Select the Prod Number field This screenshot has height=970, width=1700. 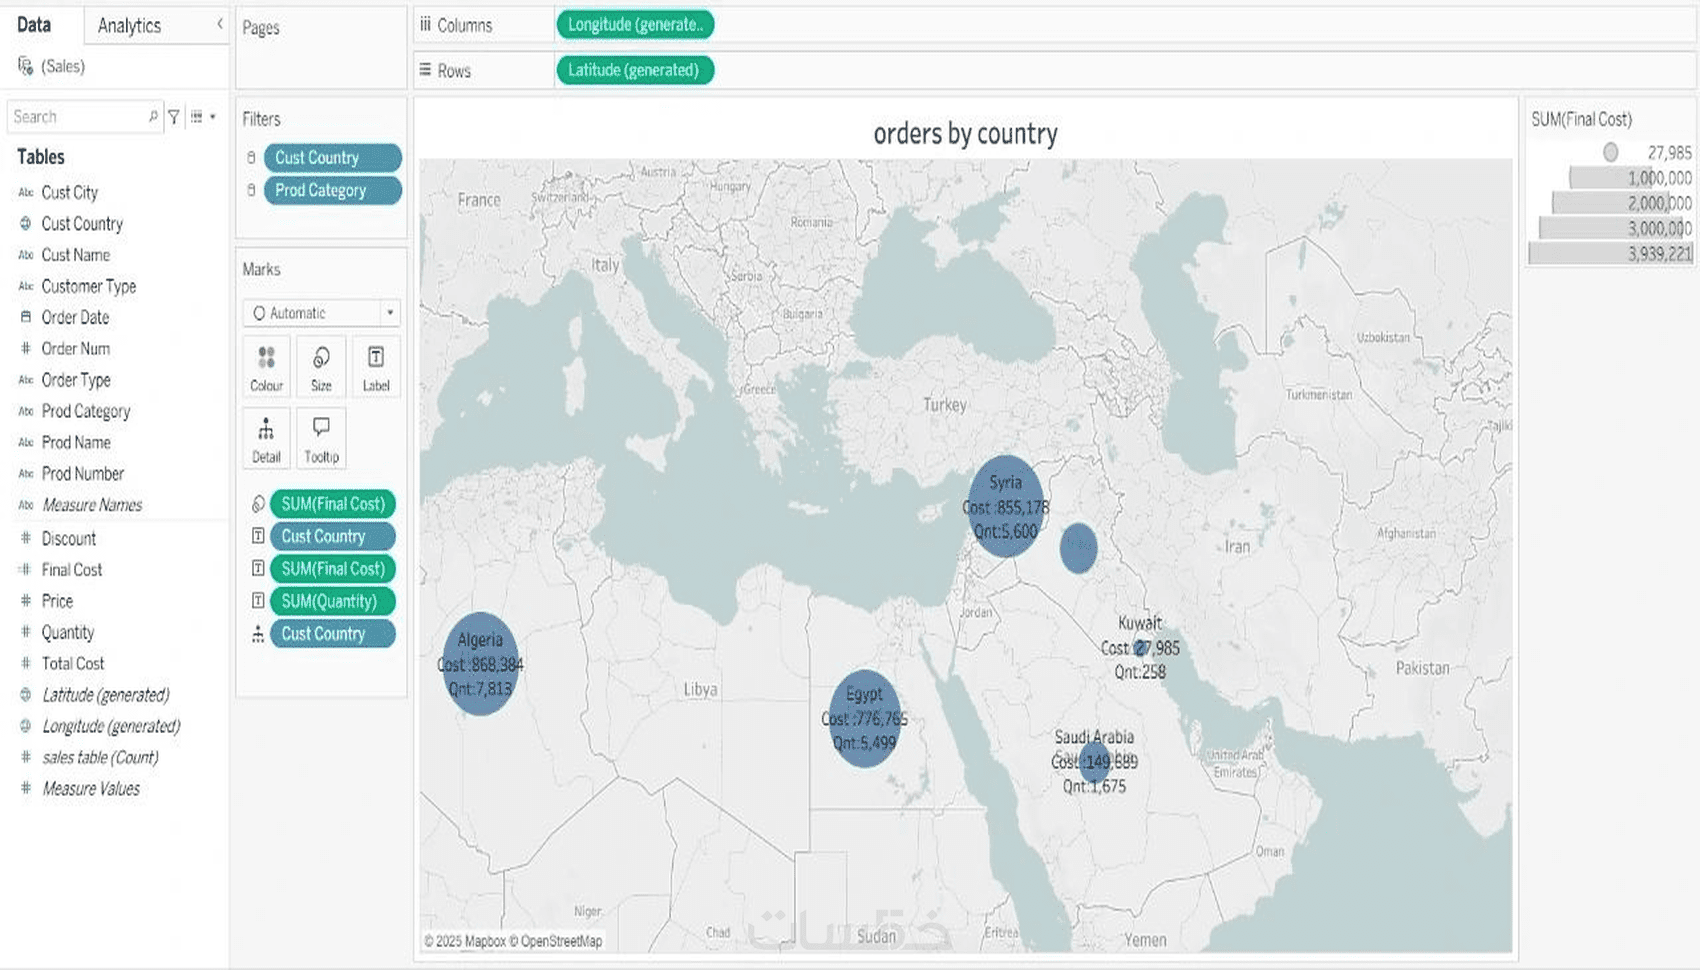[83, 474]
